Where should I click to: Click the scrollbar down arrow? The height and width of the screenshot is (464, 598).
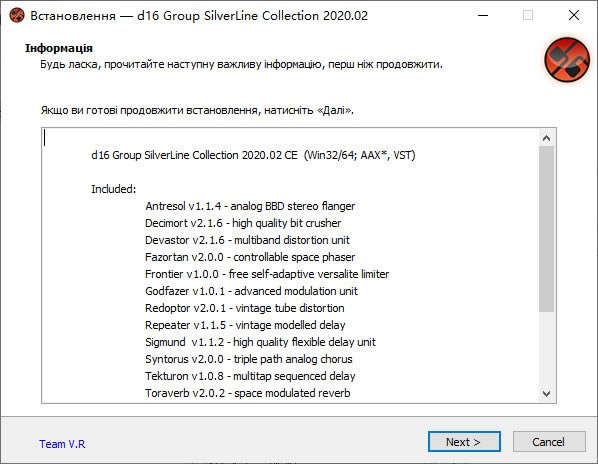click(547, 393)
